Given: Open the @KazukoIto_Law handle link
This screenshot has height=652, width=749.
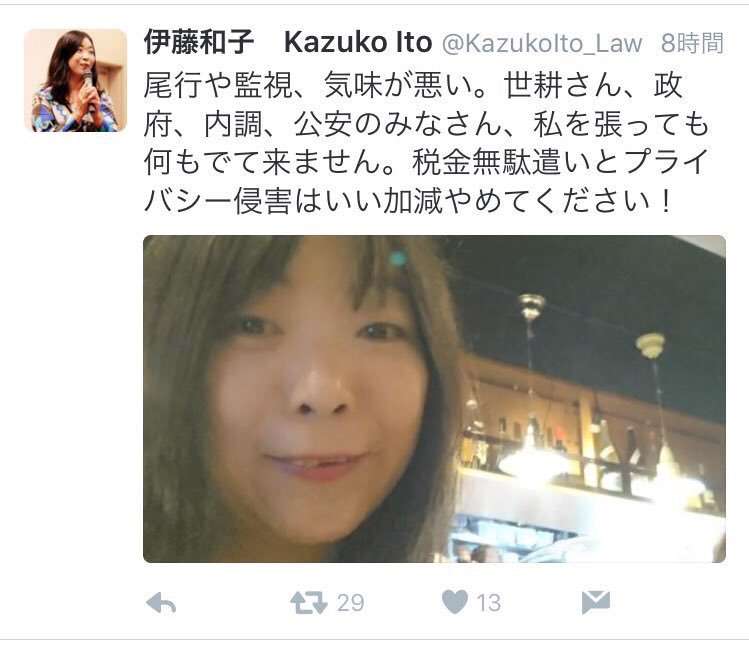Looking at the screenshot, I should point(542,43).
